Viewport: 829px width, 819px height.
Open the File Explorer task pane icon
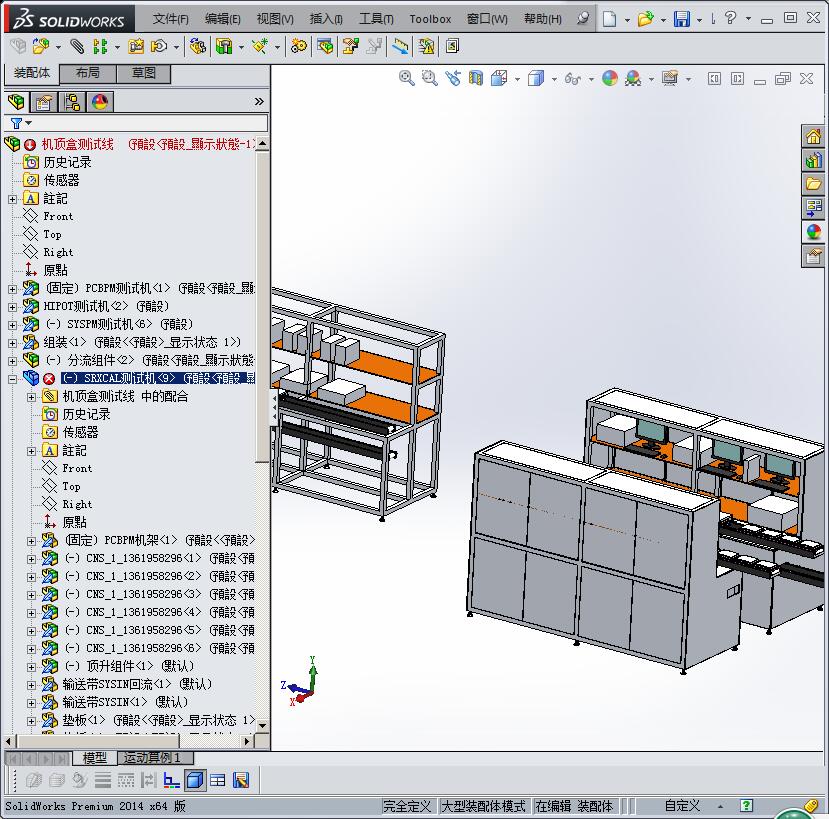click(813, 184)
